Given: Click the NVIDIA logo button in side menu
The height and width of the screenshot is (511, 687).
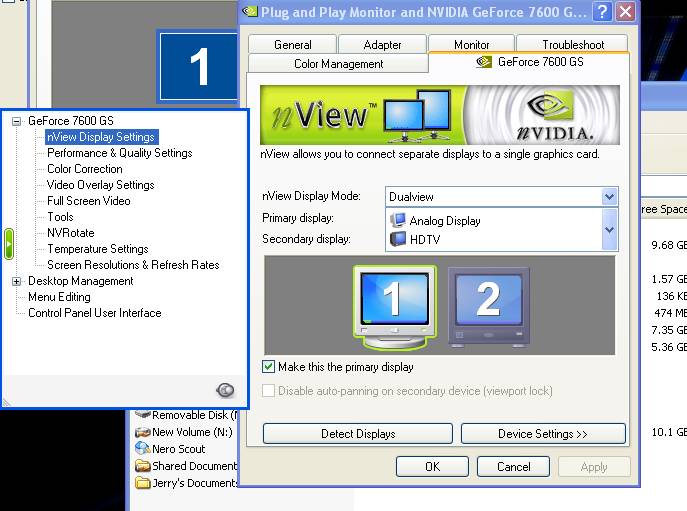Looking at the screenshot, I should (225, 390).
